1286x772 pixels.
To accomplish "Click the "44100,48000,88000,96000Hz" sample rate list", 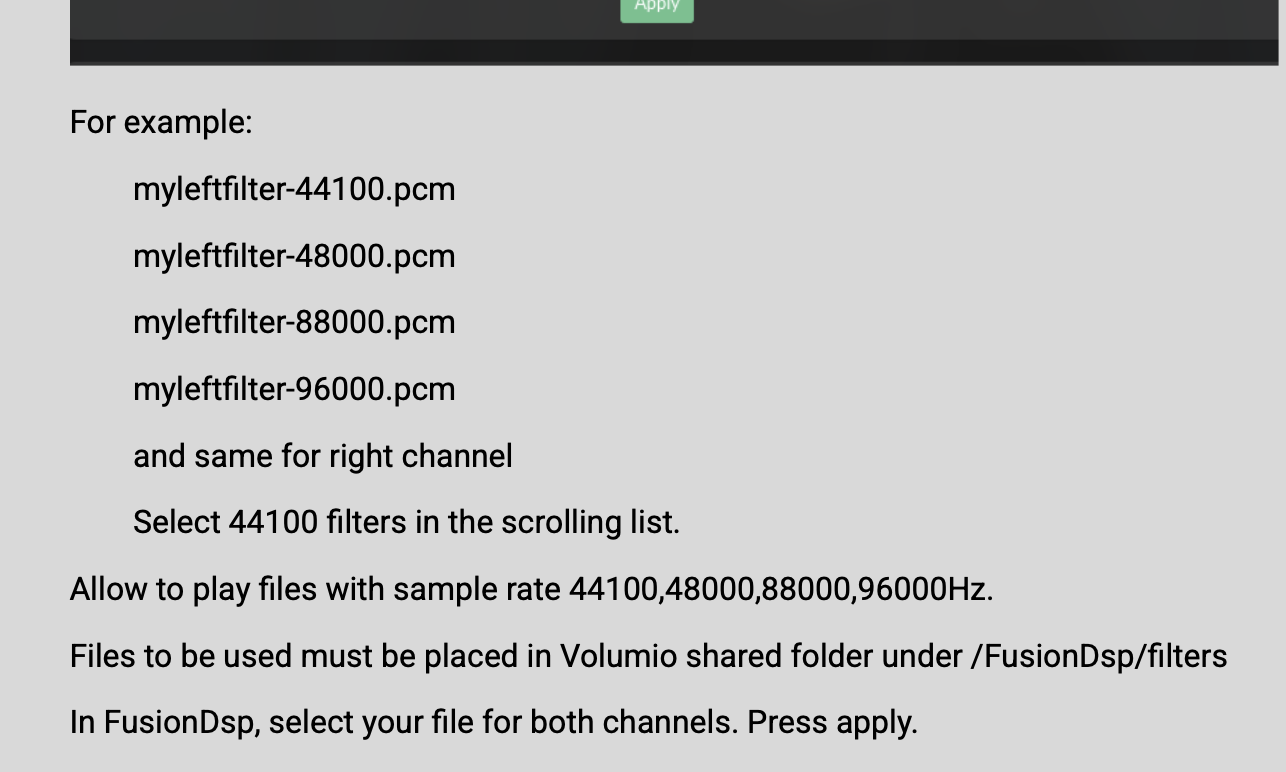I will tap(780, 589).
